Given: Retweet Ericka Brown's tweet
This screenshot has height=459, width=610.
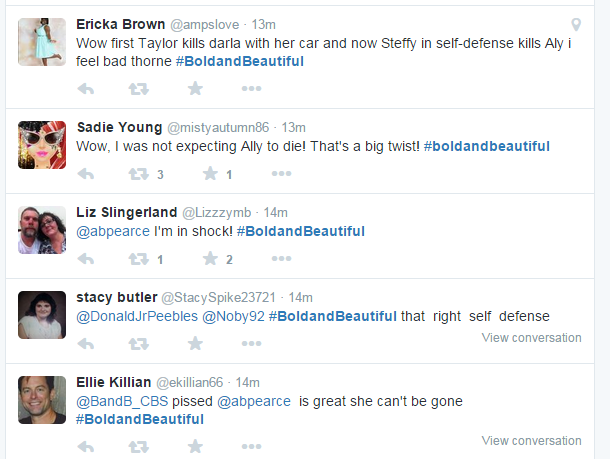Looking at the screenshot, I should click(138, 88).
